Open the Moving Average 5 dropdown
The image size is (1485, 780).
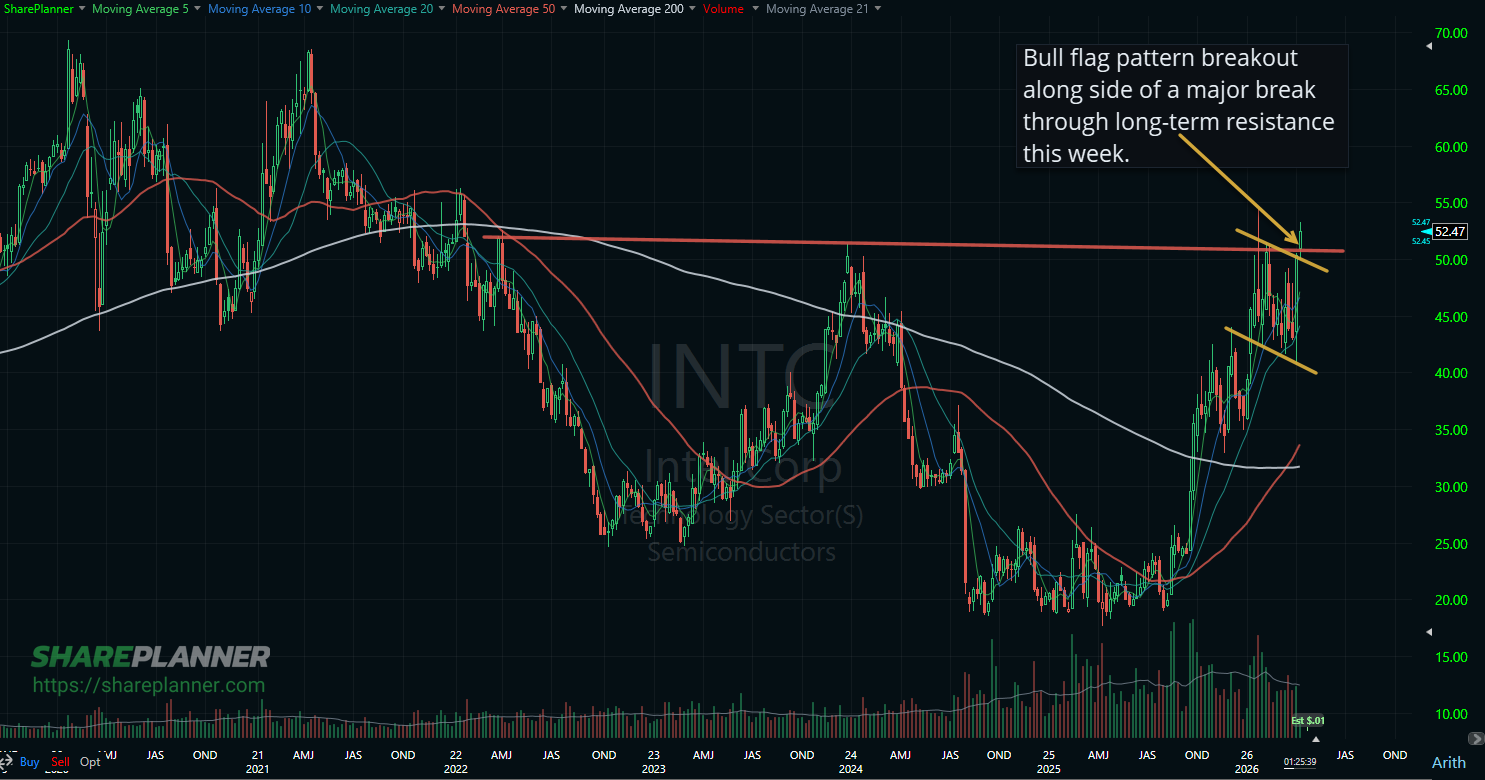coord(138,8)
